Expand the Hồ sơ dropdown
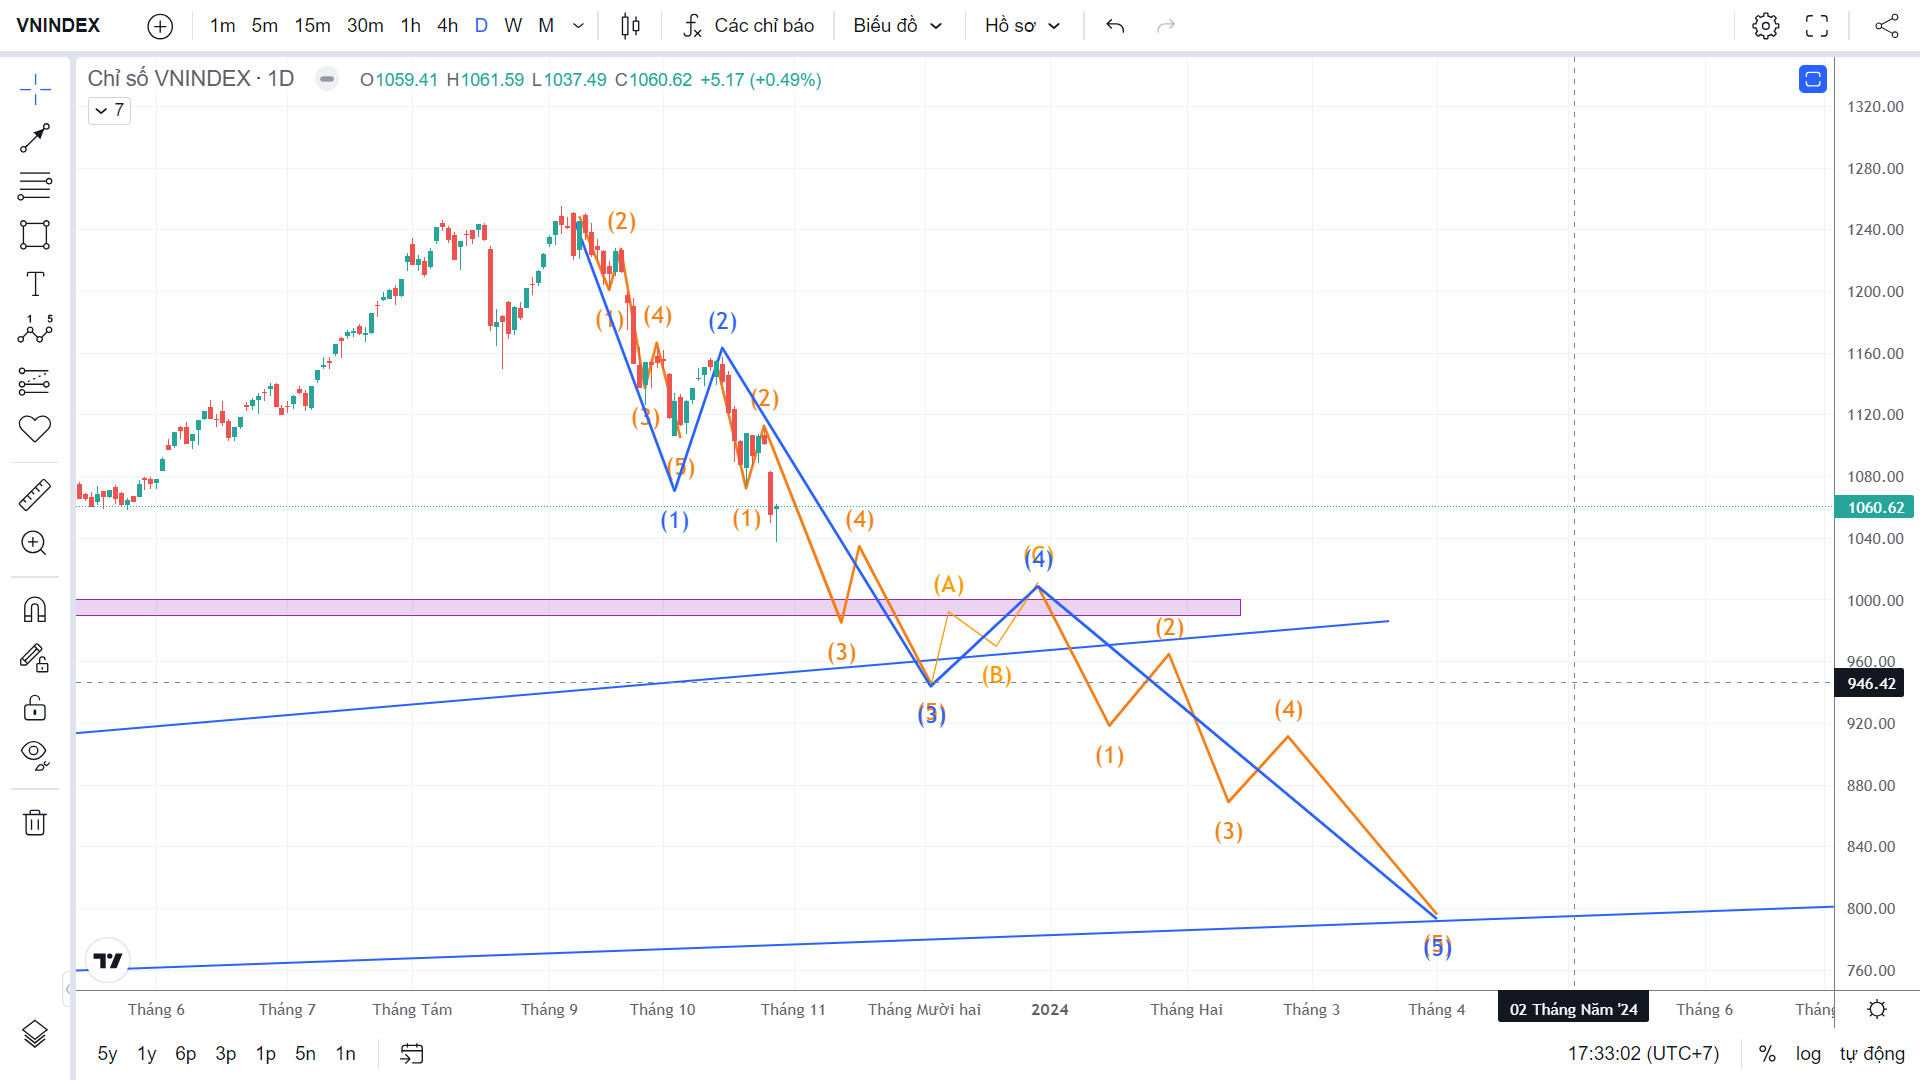The width and height of the screenshot is (1920, 1080). [1022, 26]
